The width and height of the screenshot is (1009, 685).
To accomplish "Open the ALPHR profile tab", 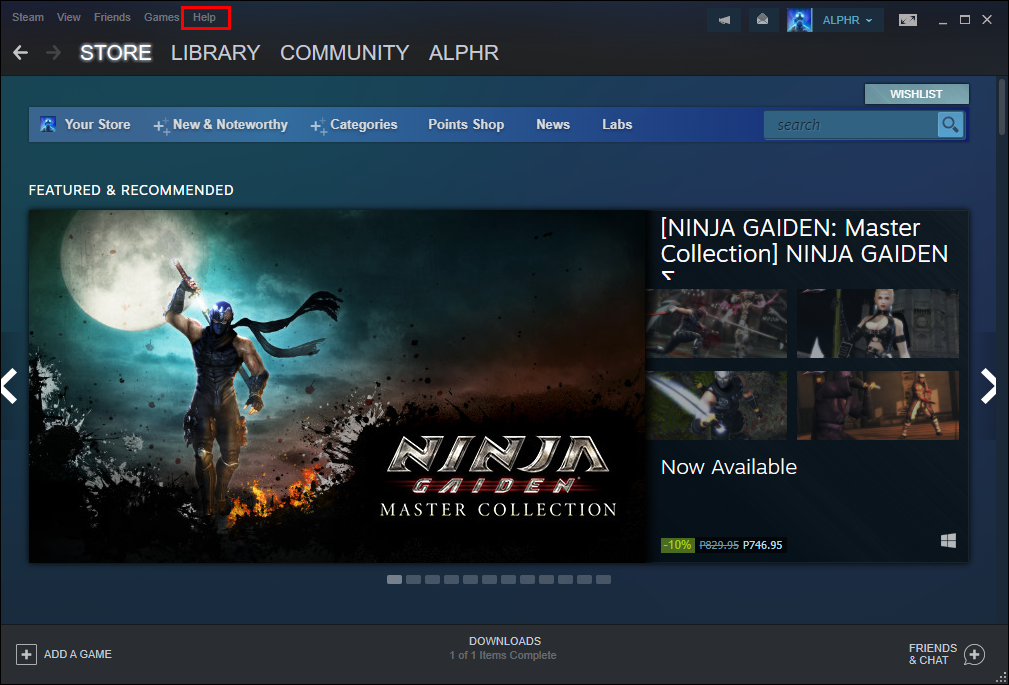I will coord(464,53).
